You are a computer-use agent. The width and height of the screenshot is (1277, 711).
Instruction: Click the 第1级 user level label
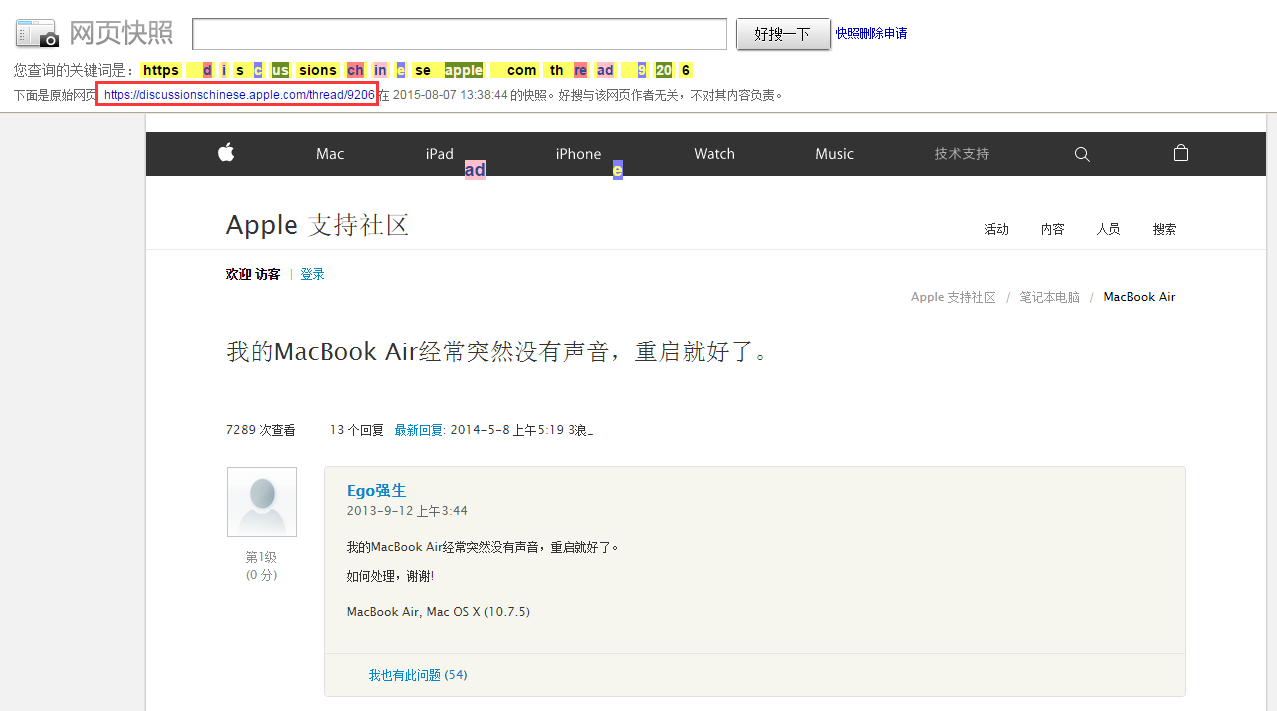(261, 557)
